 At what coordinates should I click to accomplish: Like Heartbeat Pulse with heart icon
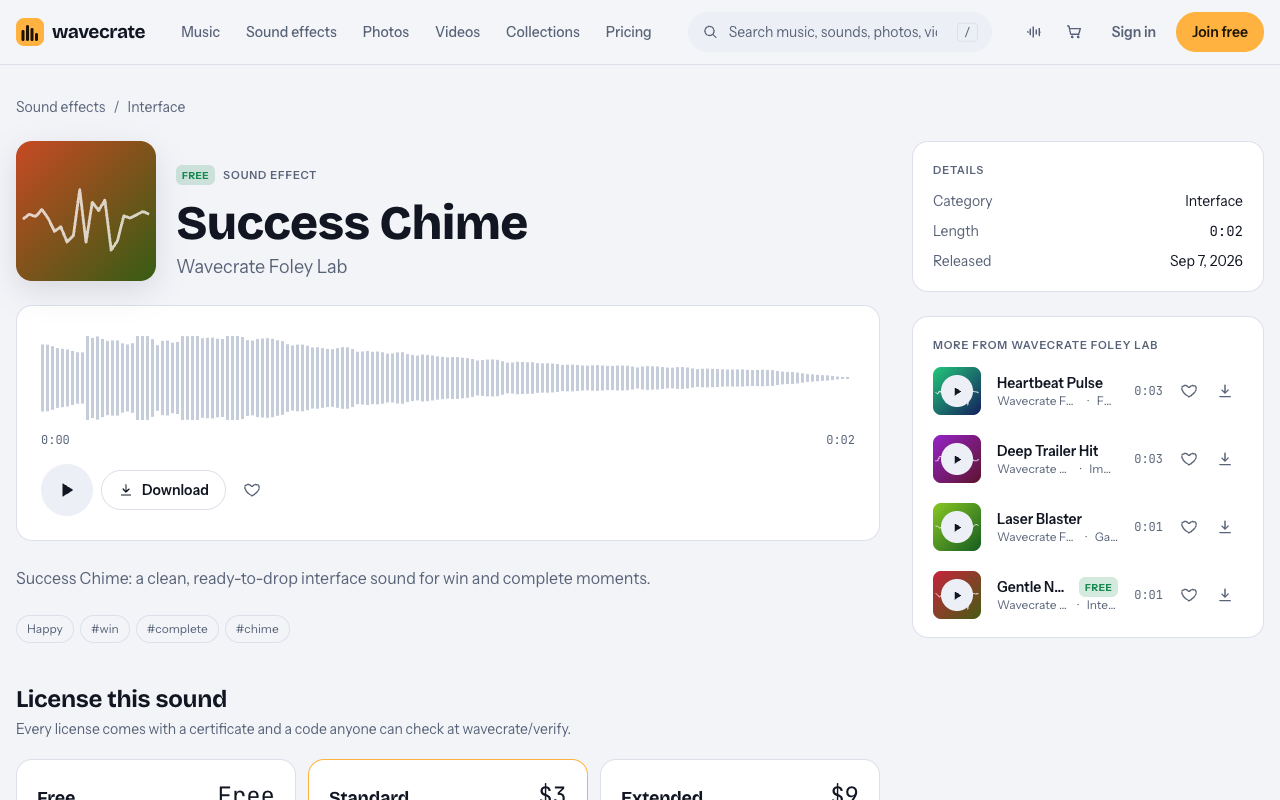point(1189,391)
